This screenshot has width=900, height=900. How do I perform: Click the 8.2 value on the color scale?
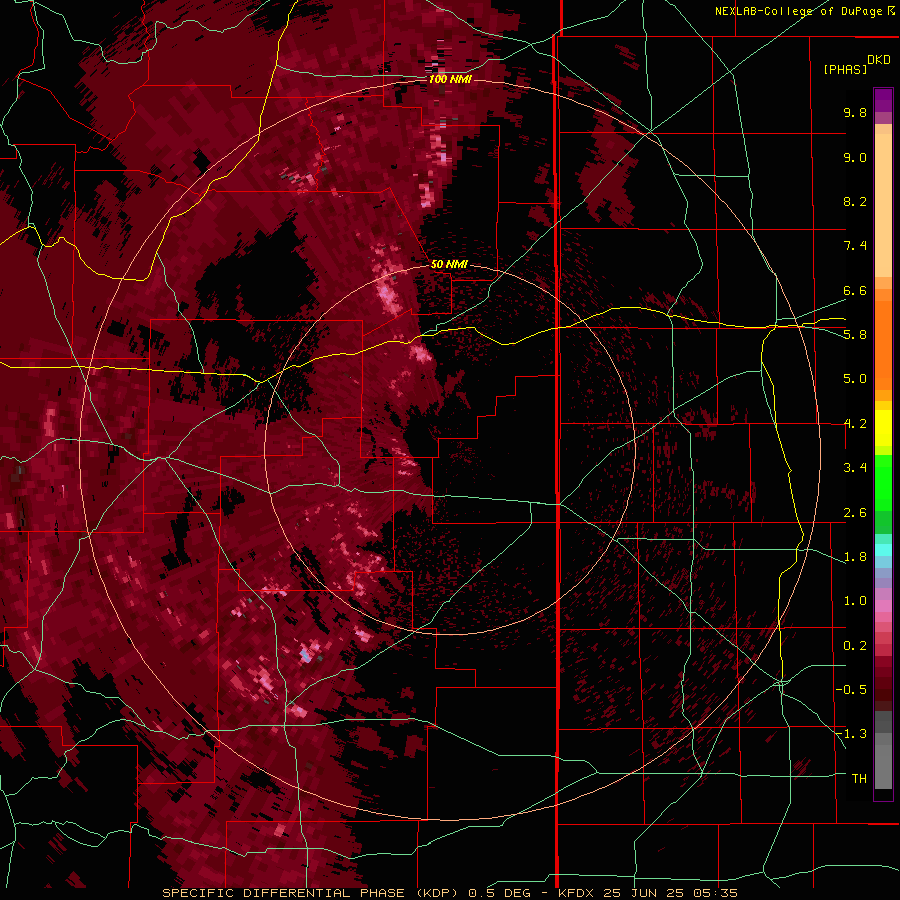tap(855, 201)
